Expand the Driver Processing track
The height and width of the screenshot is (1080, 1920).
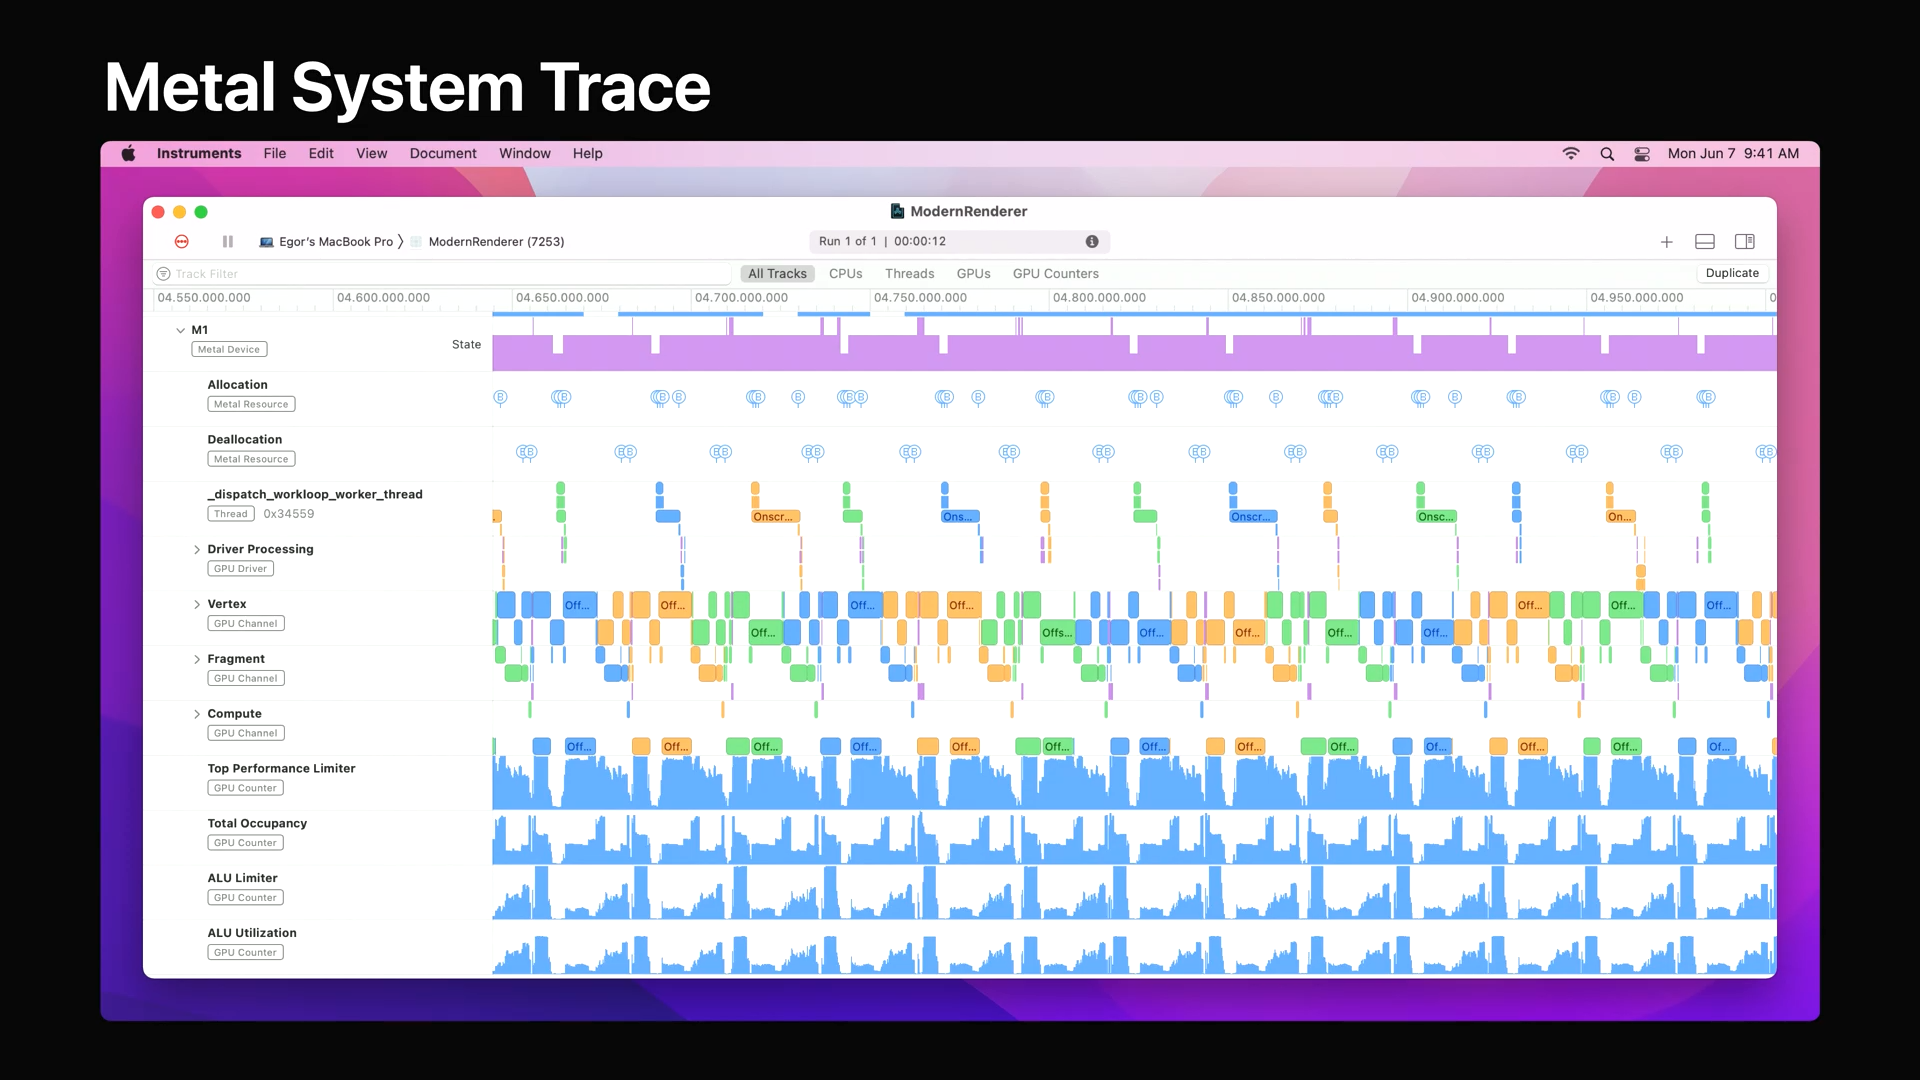[197, 550]
